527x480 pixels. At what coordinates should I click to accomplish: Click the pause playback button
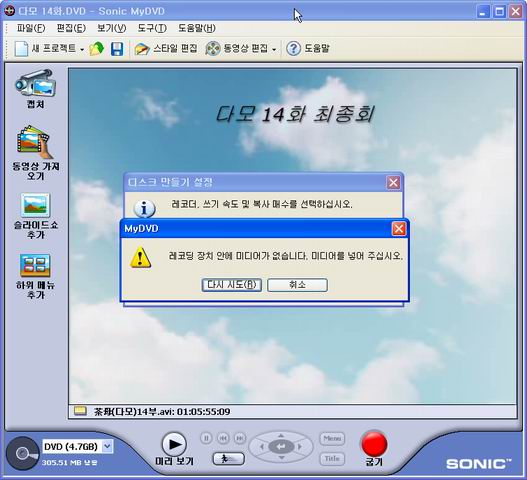coord(206,438)
